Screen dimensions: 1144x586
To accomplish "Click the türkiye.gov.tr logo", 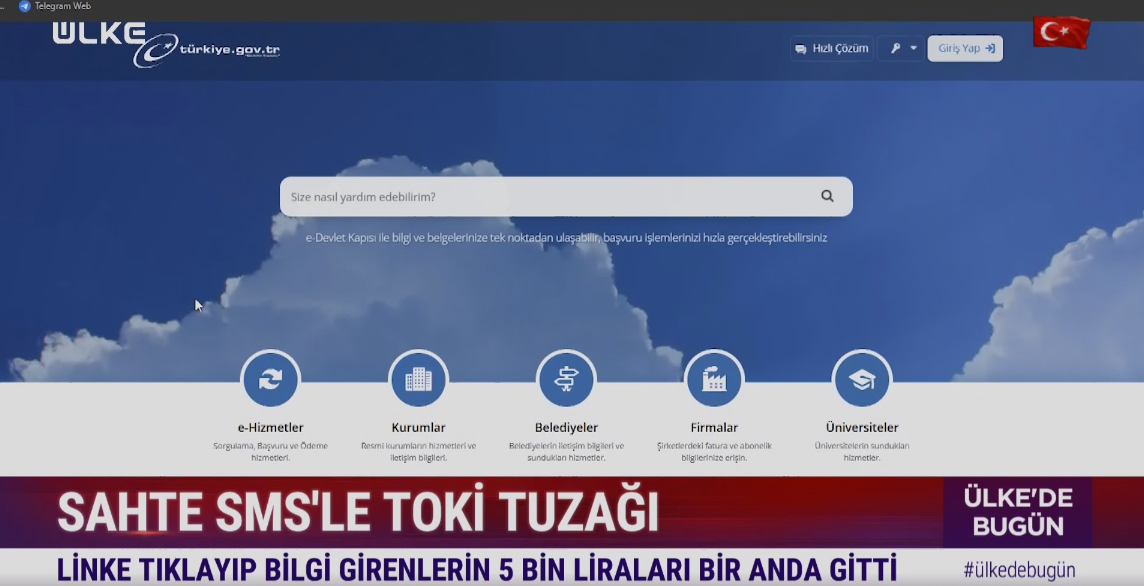I will (x=207, y=50).
